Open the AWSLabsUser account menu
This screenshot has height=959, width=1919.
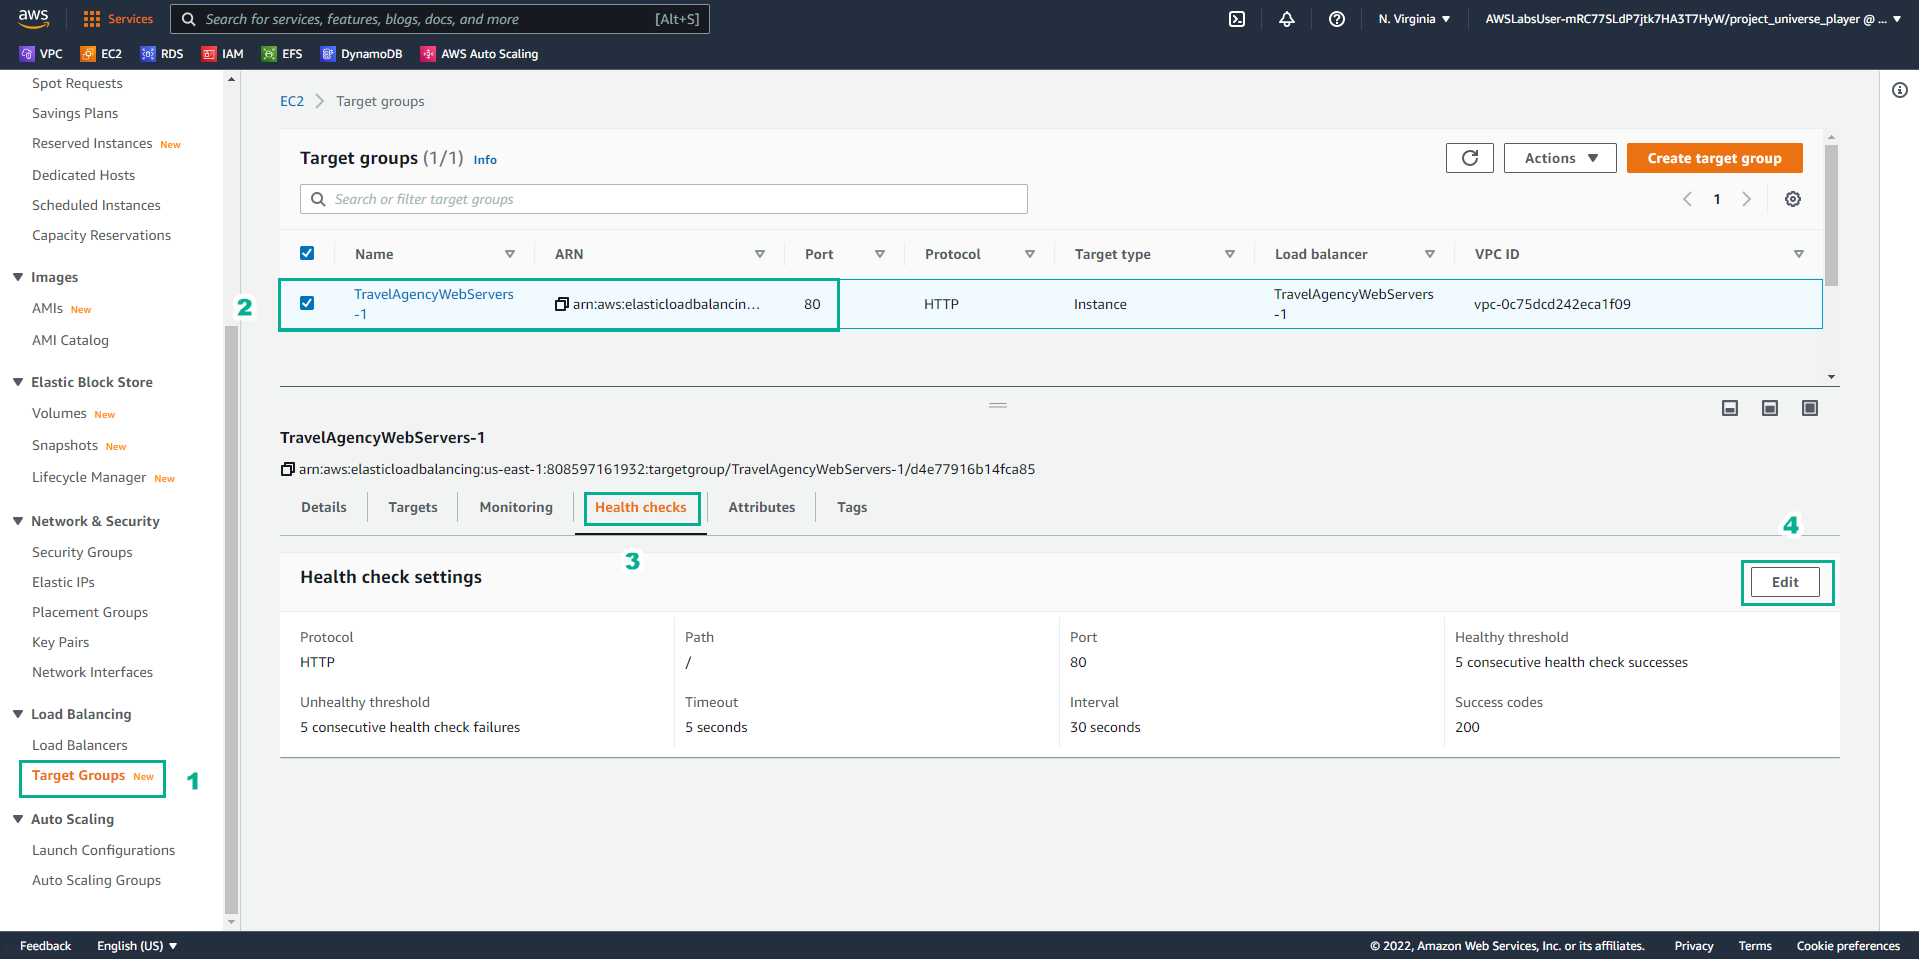[1693, 19]
